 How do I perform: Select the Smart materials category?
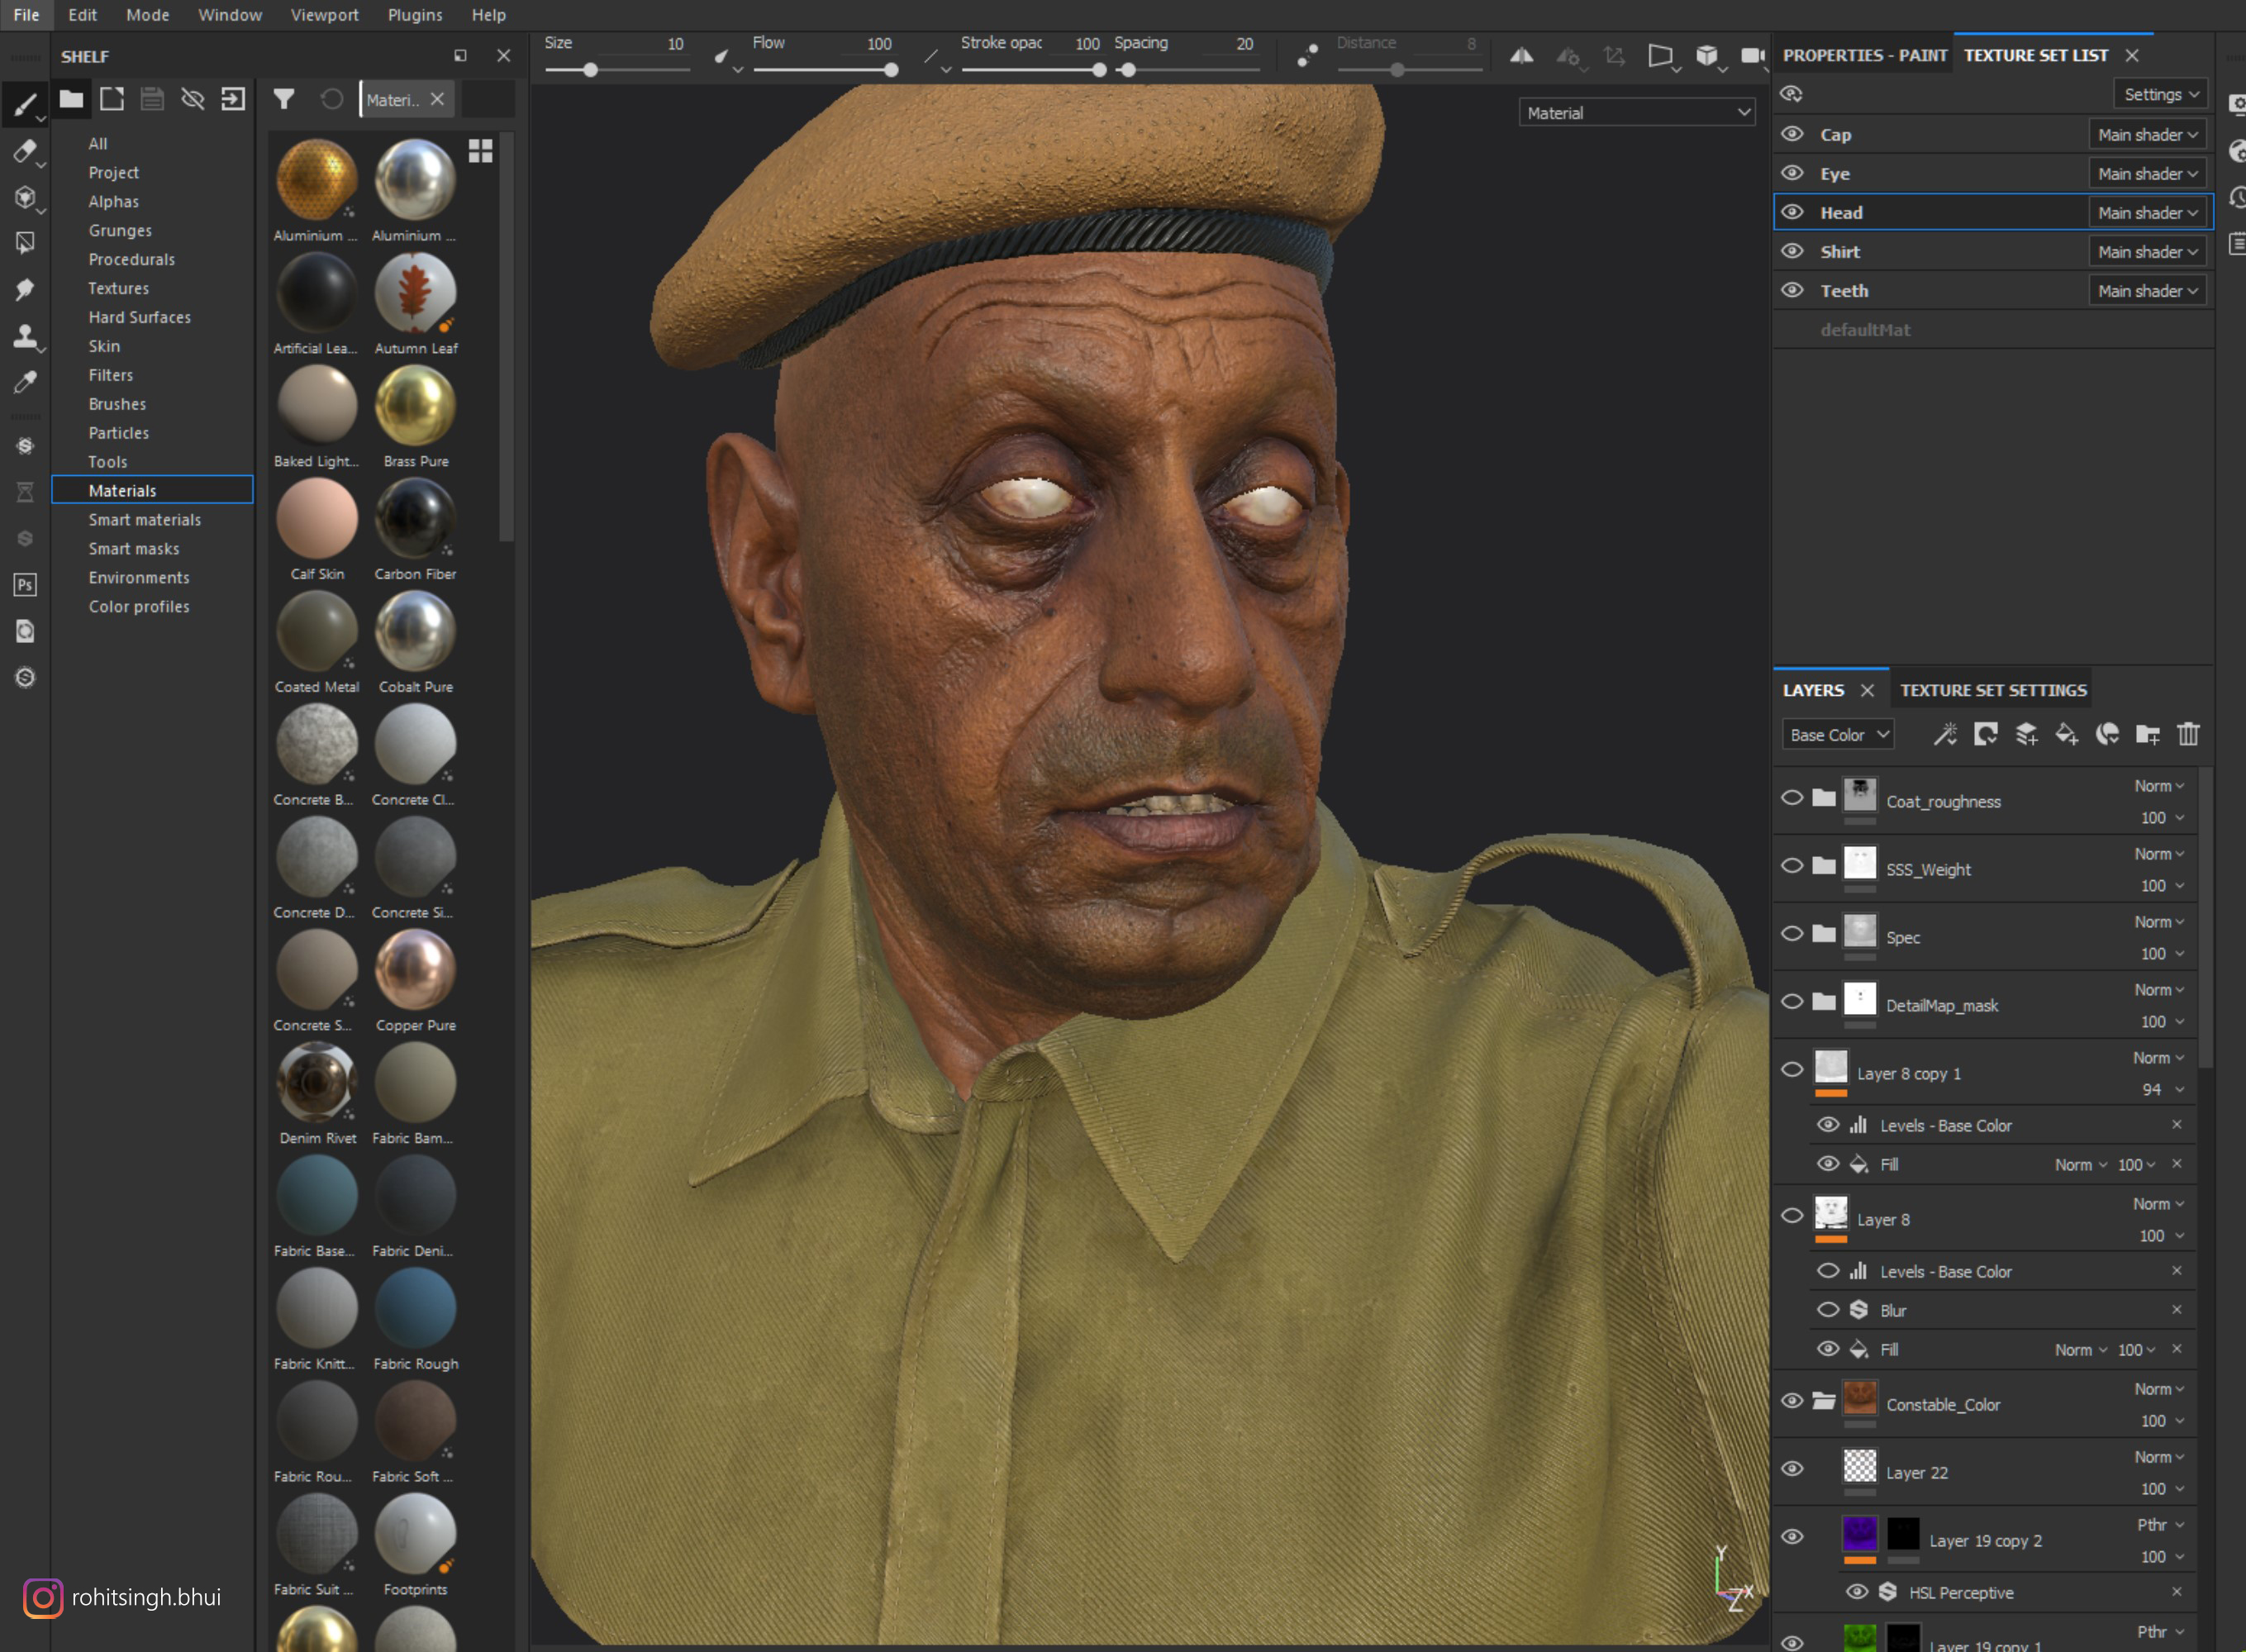[x=144, y=519]
